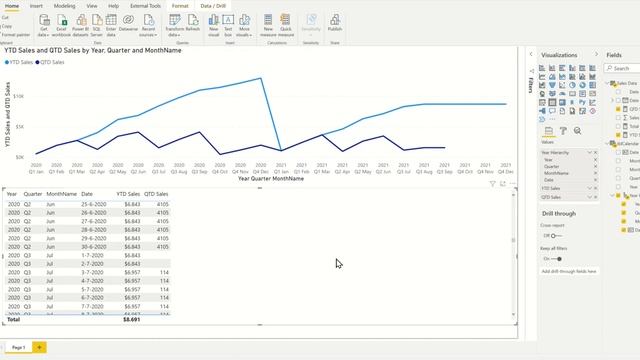Open QTD Sales well dropdown arrow
Image resolution: width=640 pixels, height=360 pixels.
tap(589, 197)
